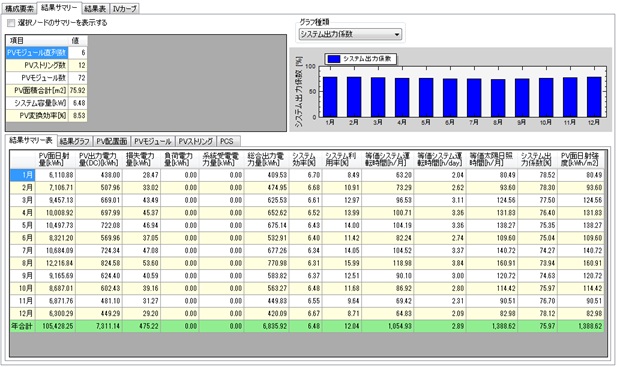Expand the グラフ種類 dropdown
This screenshot has width=617, height=367.
pos(350,34)
